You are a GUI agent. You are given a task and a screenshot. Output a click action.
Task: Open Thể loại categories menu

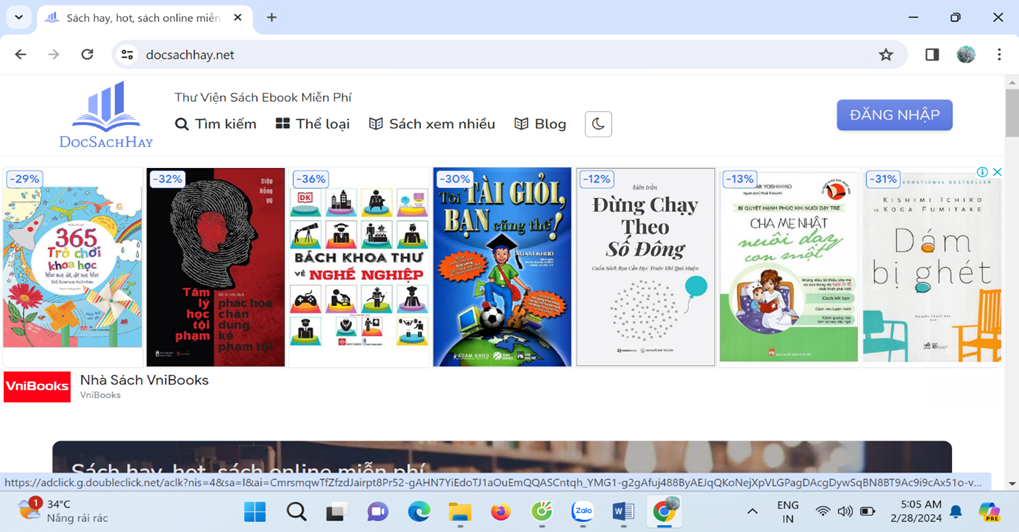[x=312, y=124]
